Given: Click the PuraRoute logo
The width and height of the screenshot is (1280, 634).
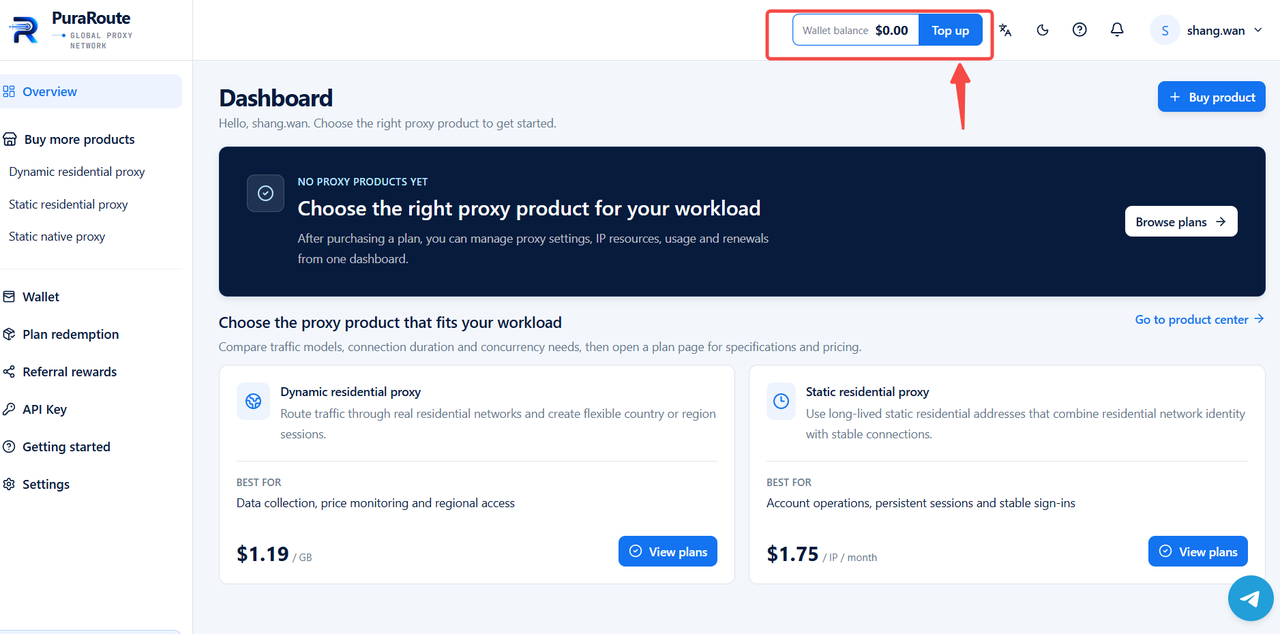Looking at the screenshot, I should pyautogui.click(x=70, y=30).
